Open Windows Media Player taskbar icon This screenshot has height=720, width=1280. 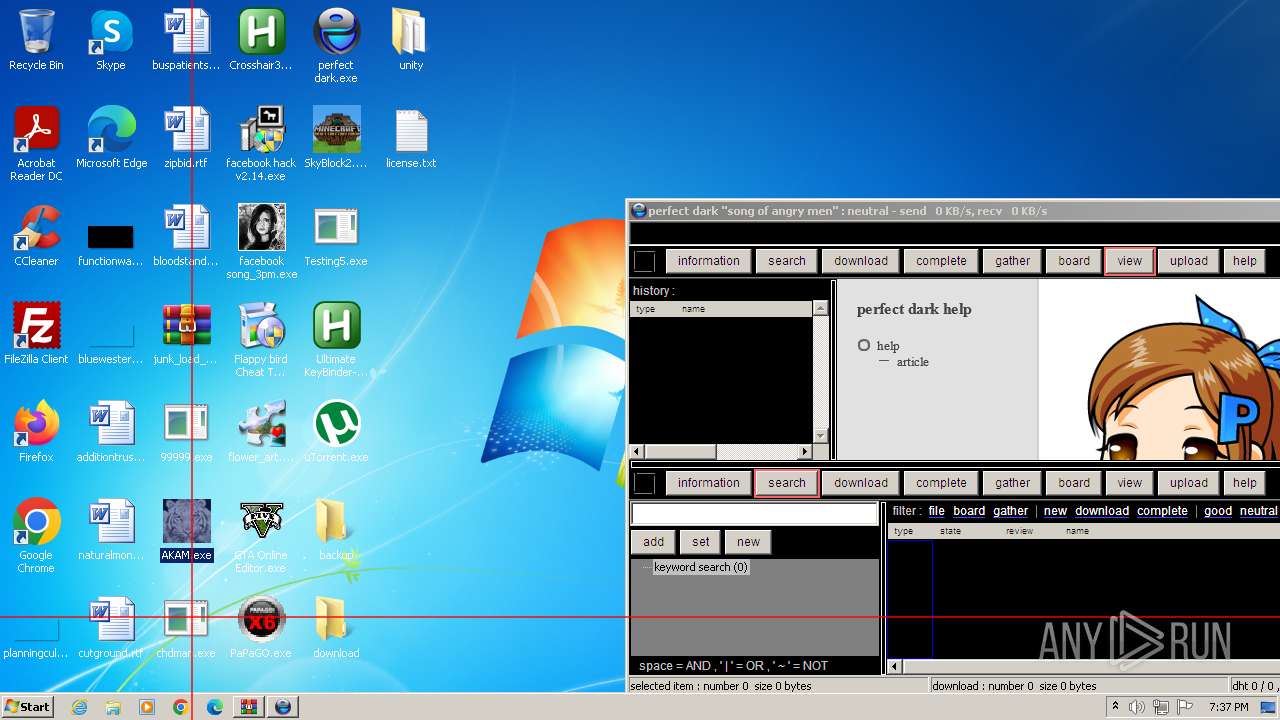click(x=147, y=707)
